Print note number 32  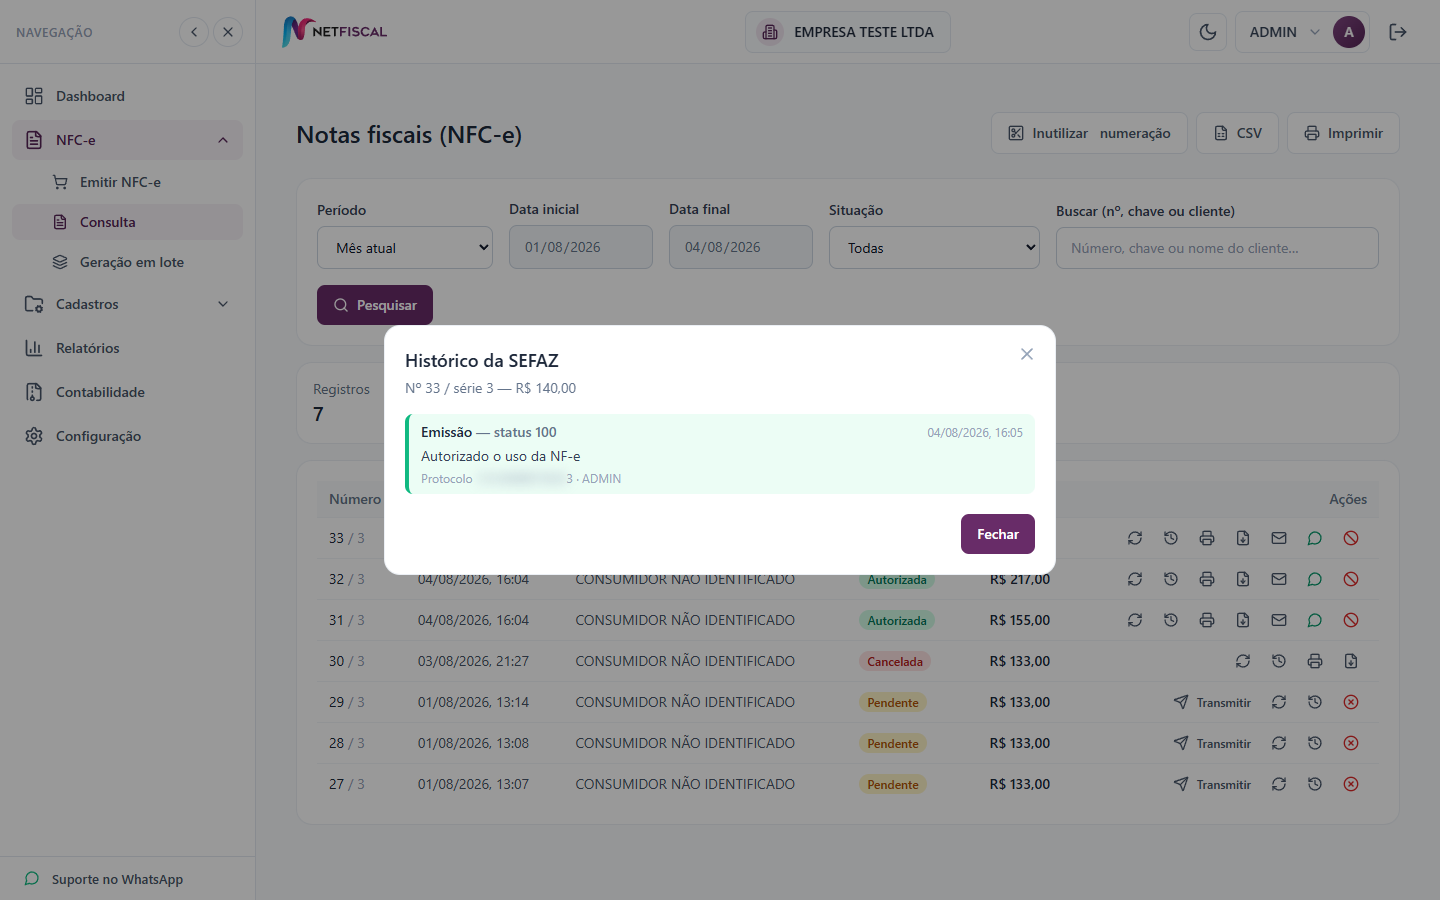point(1207,579)
